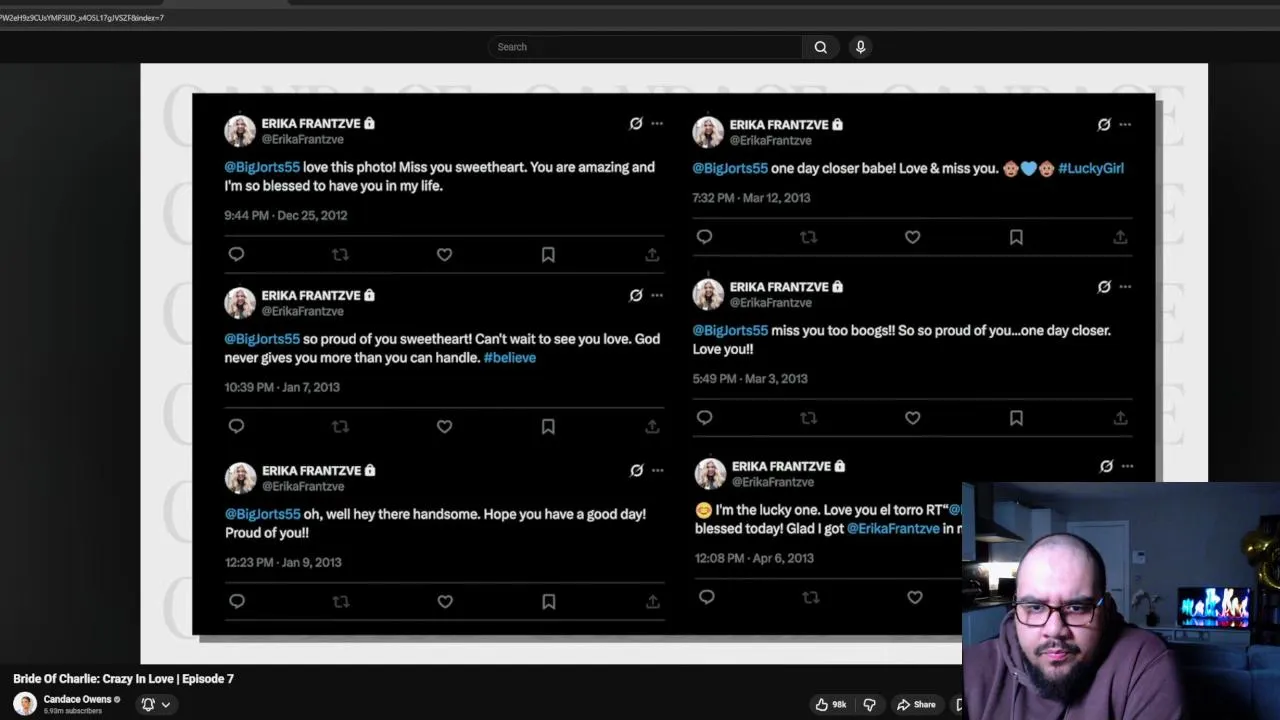Bookmark the Mar 12, 2013 tweet

click(x=1016, y=237)
